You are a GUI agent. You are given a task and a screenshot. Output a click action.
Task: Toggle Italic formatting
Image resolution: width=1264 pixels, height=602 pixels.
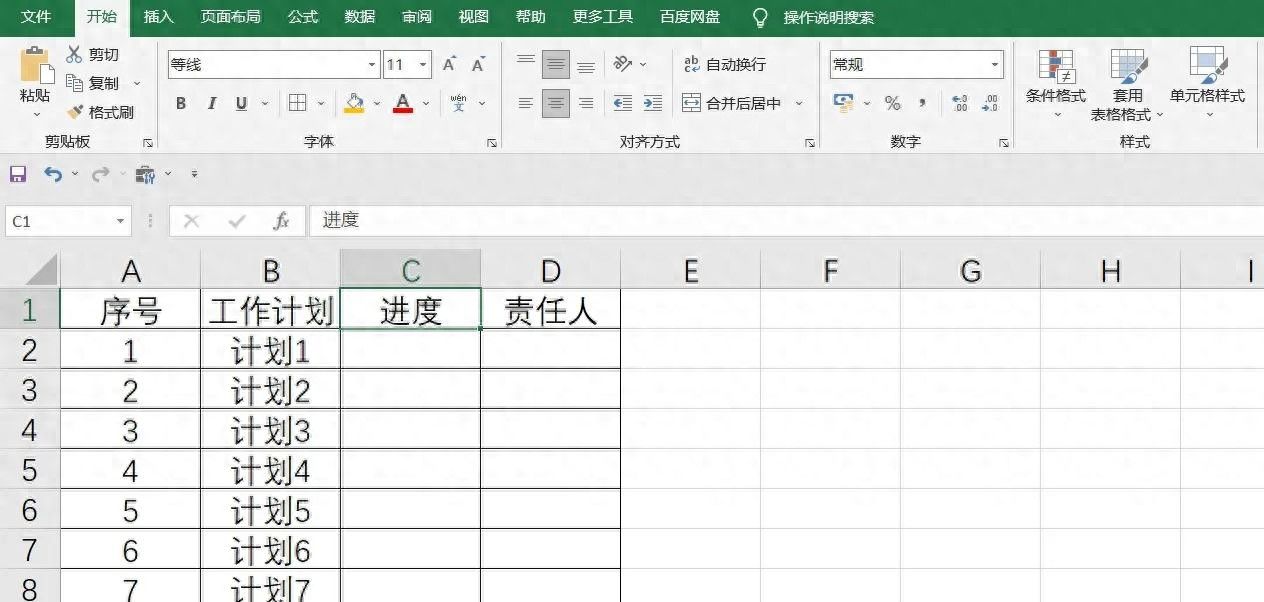[x=211, y=103]
